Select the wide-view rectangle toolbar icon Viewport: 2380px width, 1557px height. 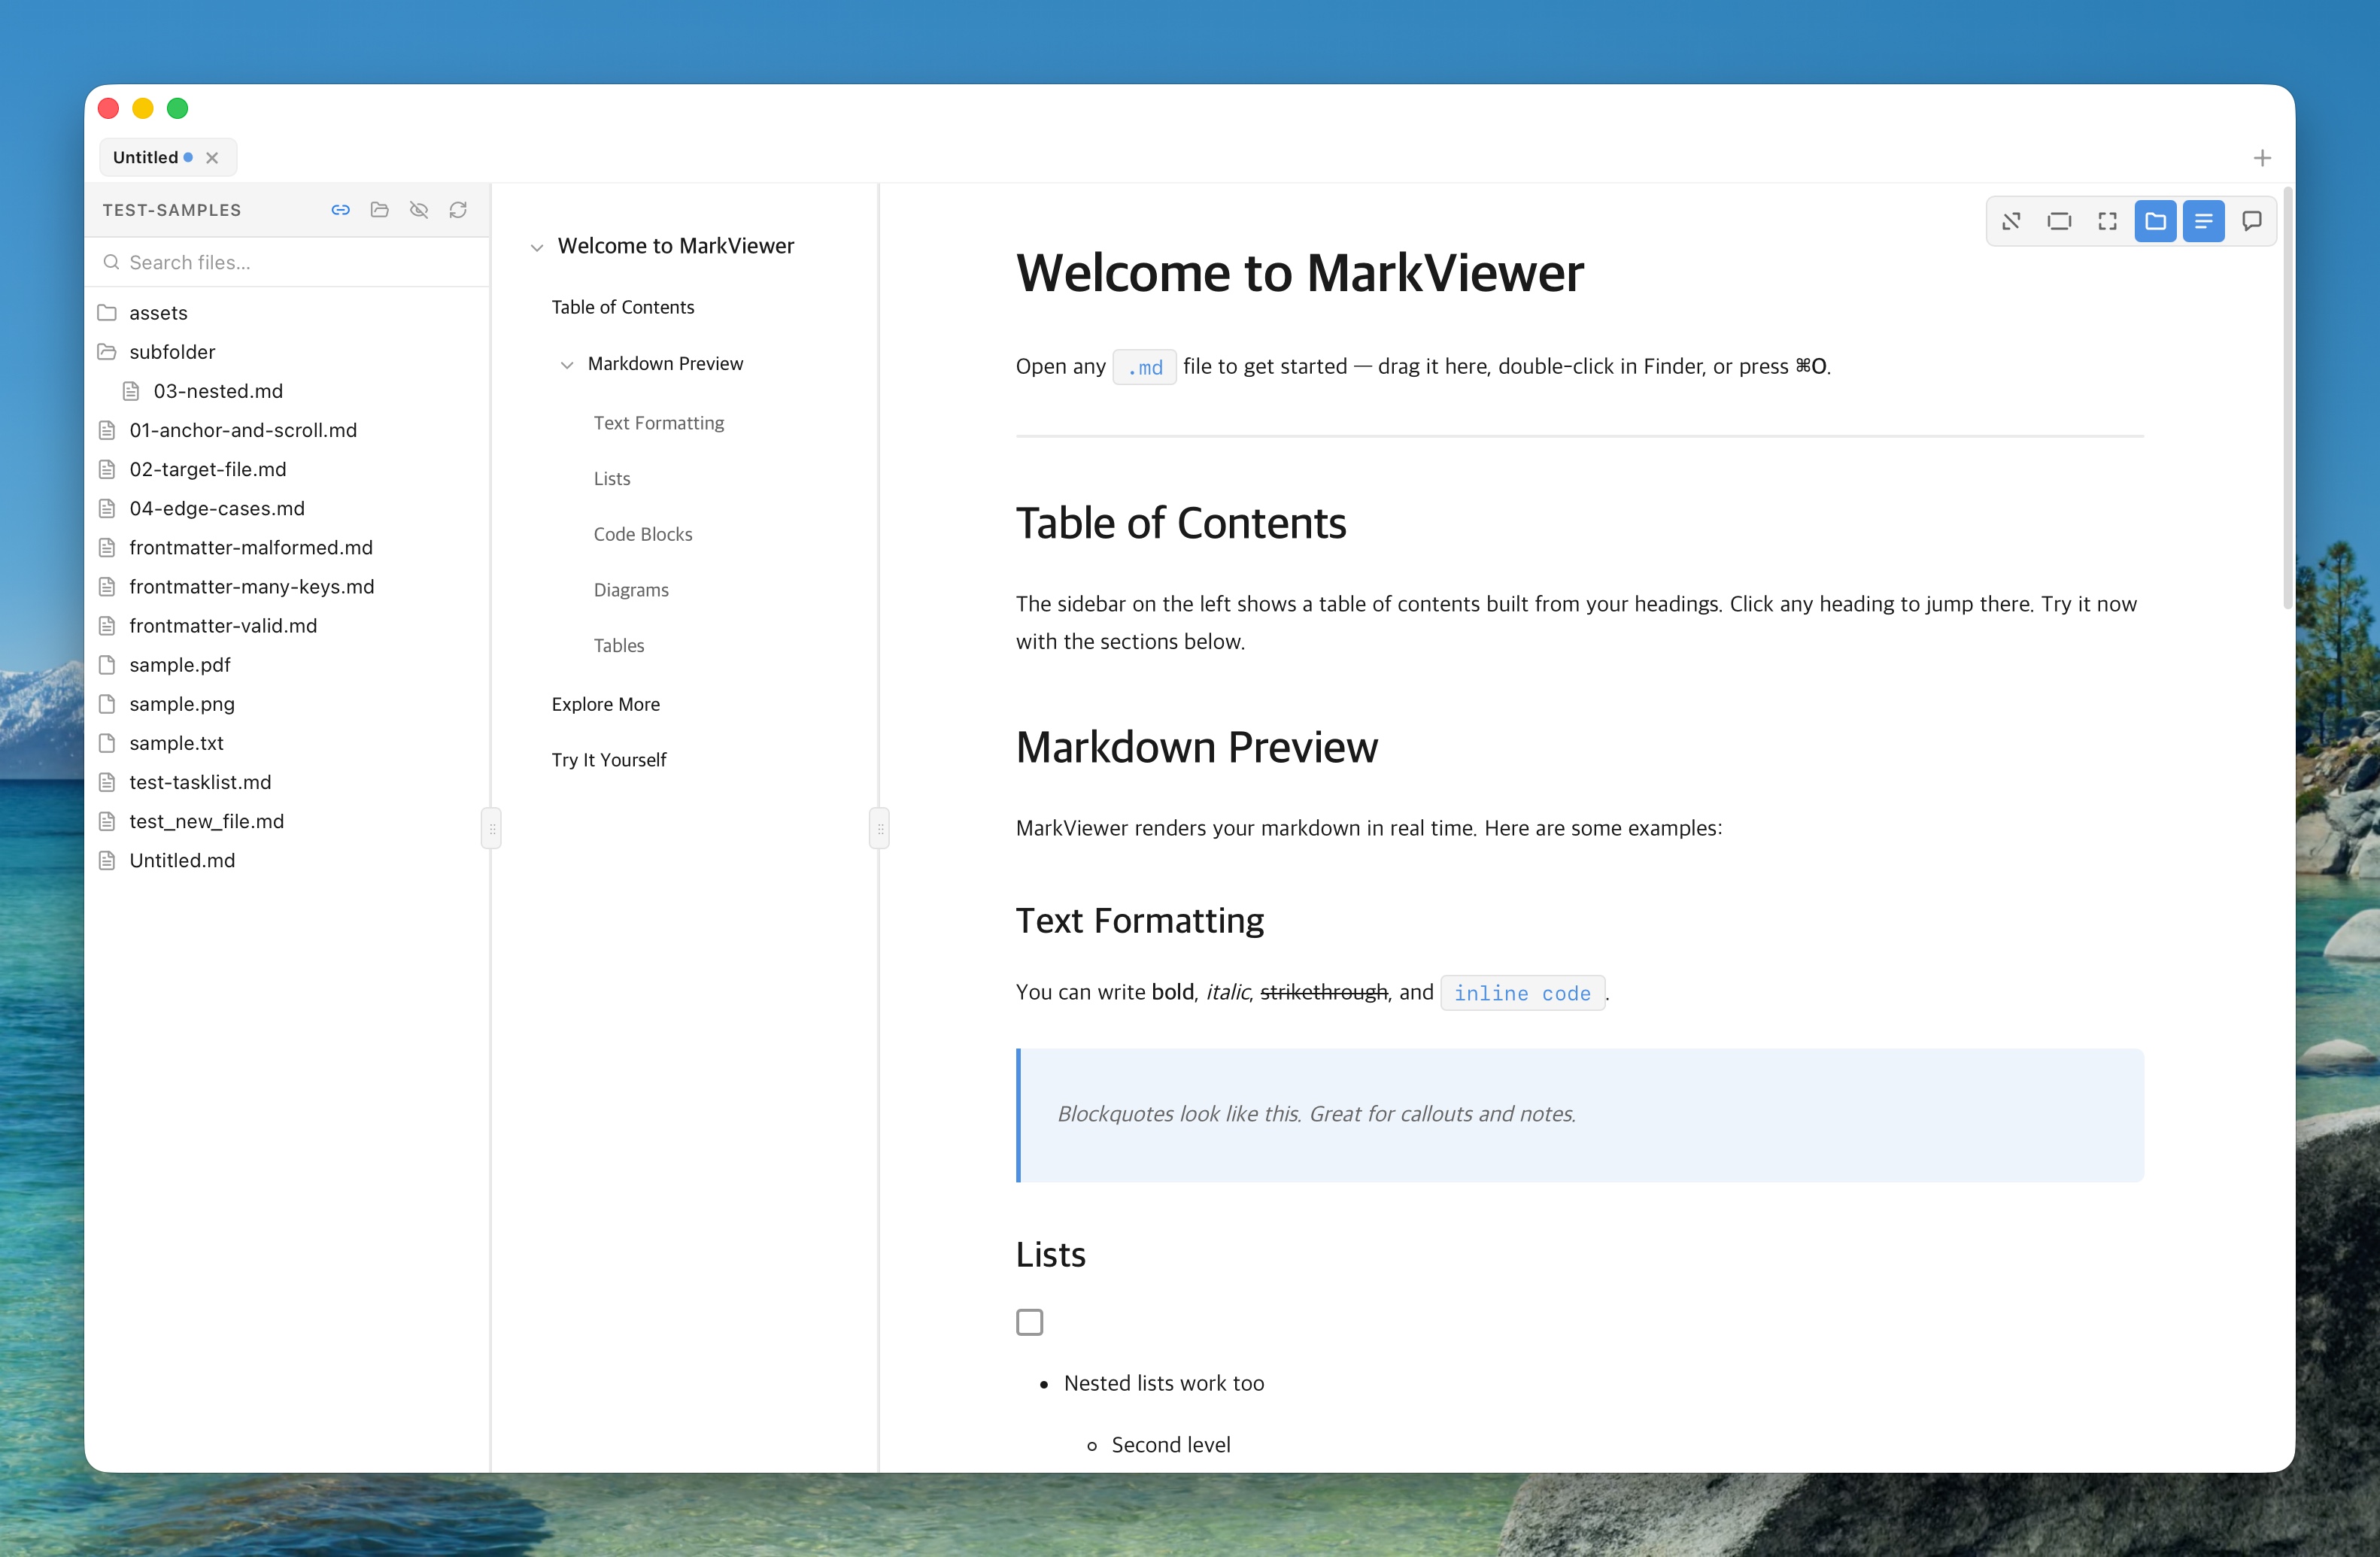(x=2059, y=221)
